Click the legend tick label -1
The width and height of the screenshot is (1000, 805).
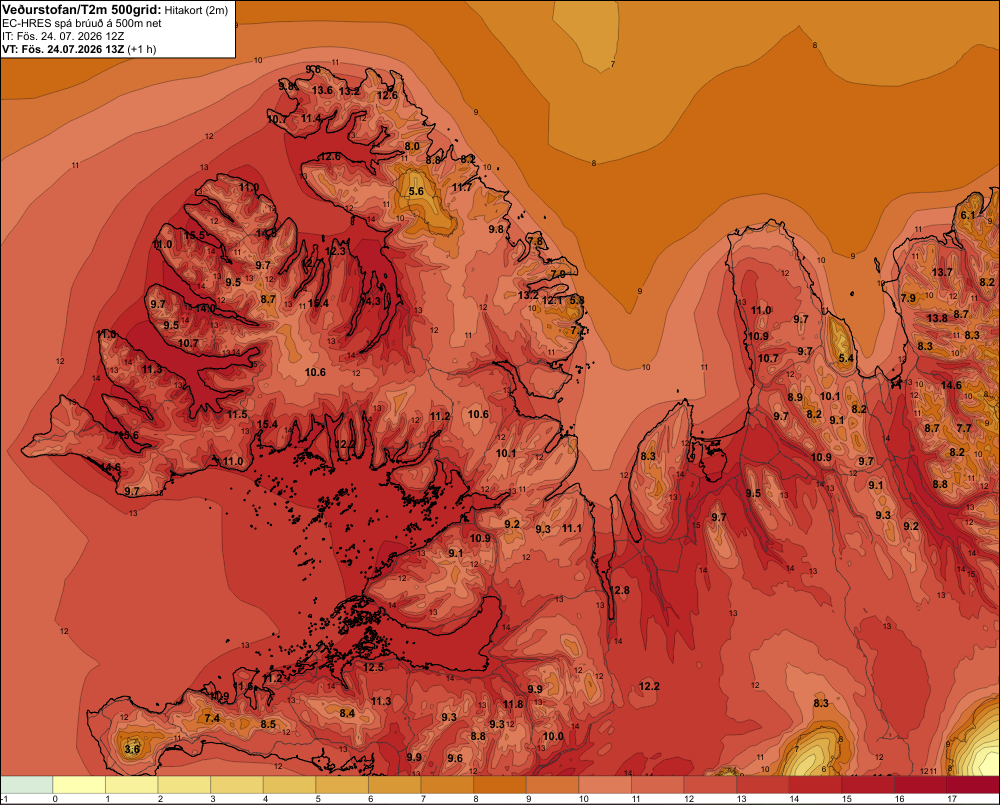4,799
